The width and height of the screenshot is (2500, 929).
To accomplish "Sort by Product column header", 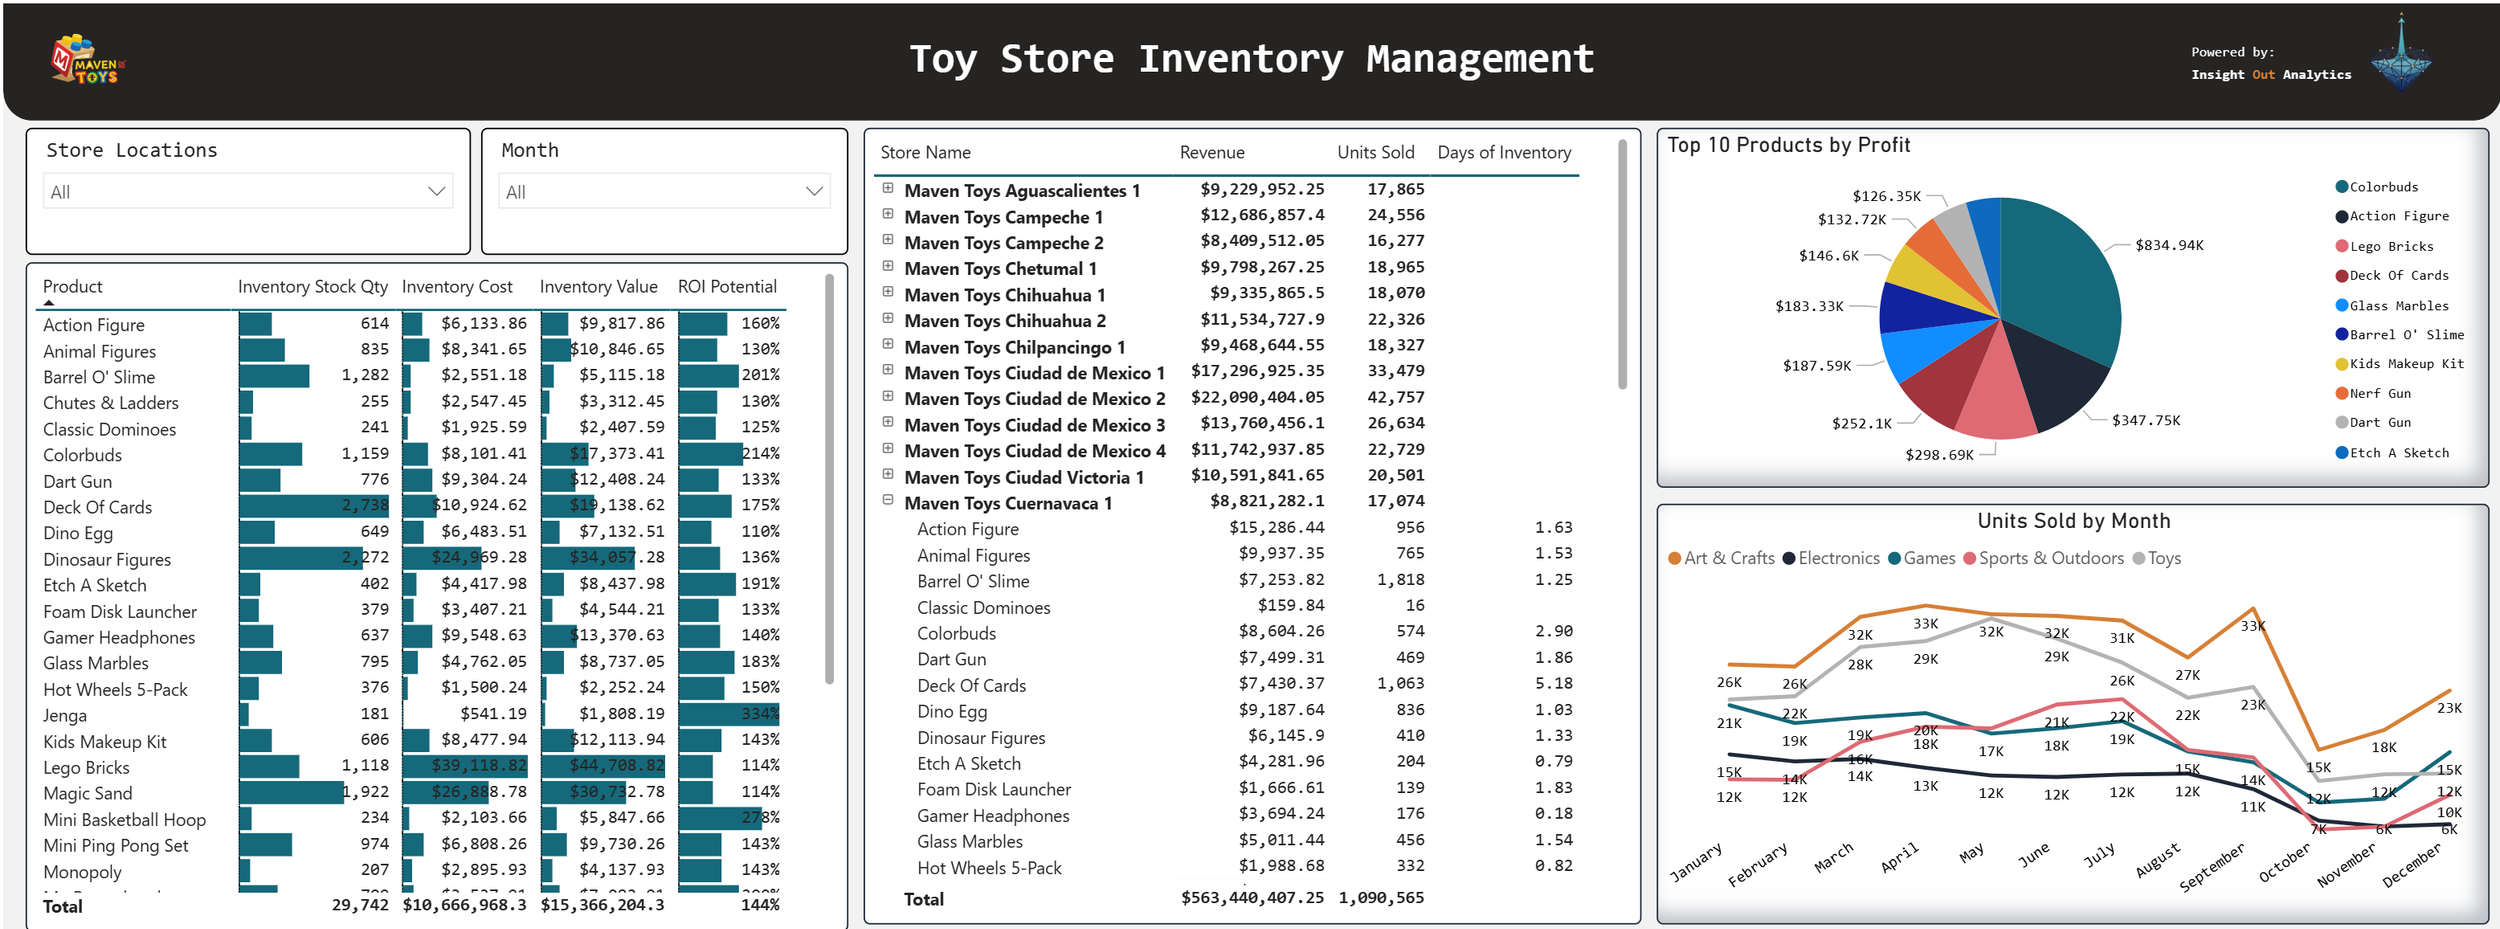I will (73, 287).
